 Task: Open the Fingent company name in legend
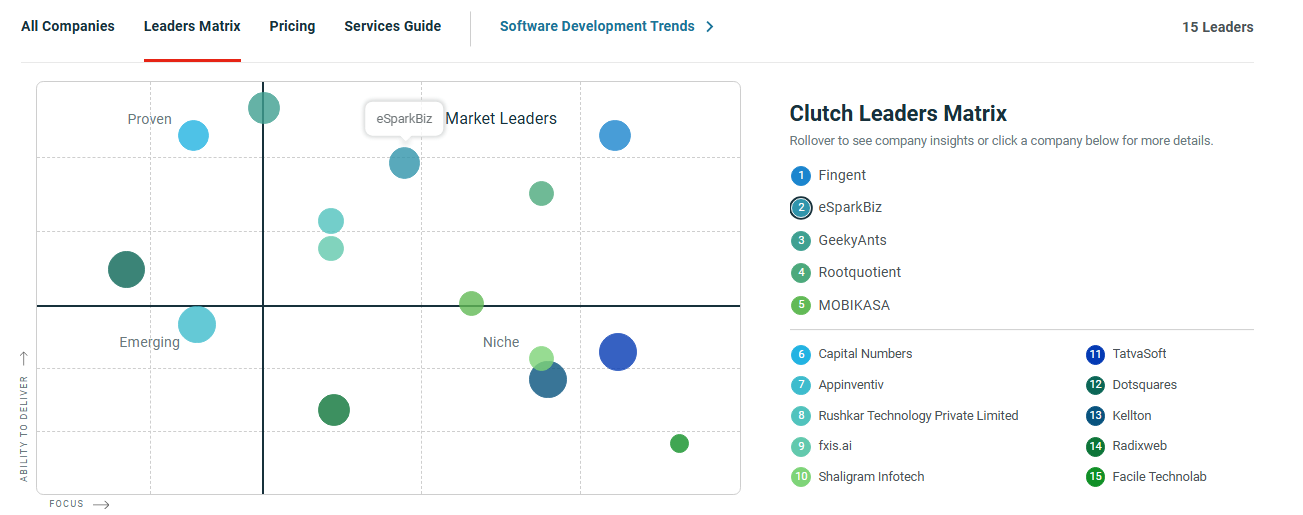point(842,176)
